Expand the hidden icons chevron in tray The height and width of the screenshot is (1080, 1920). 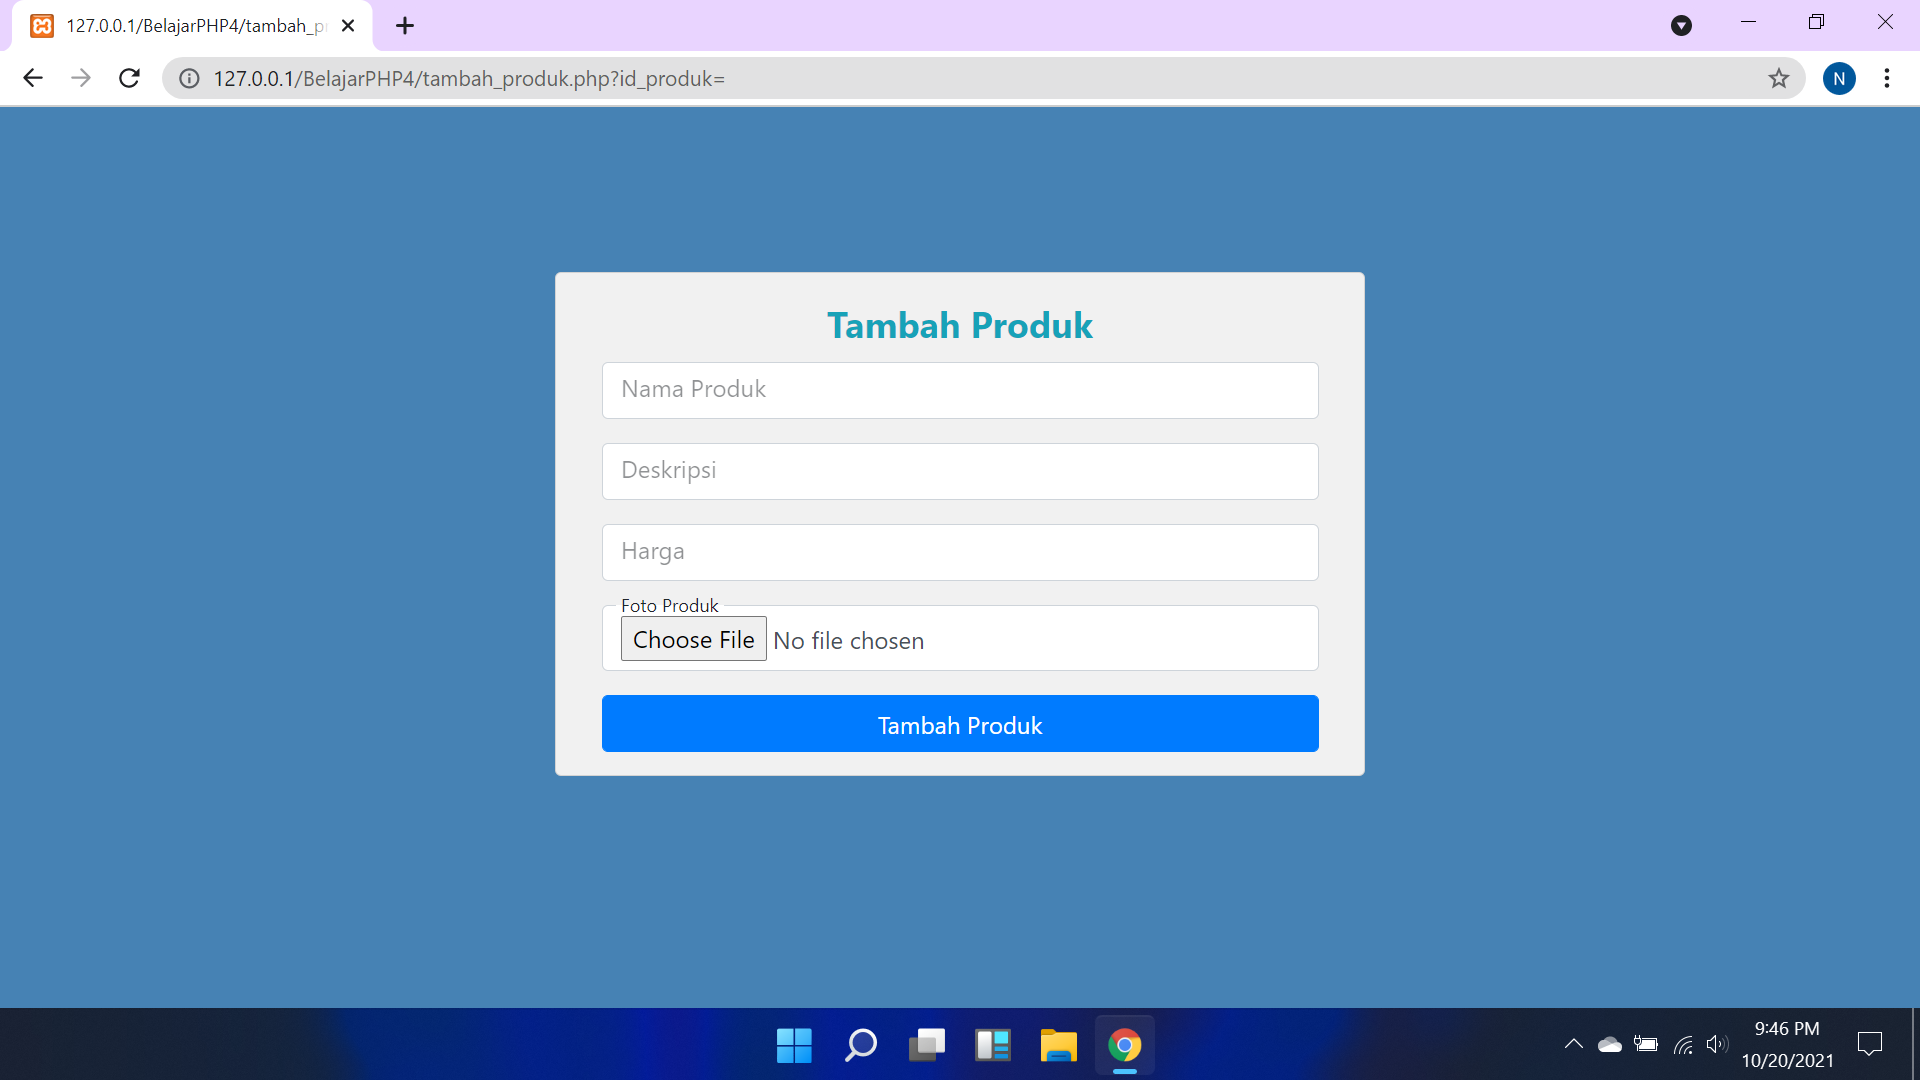1573,1043
